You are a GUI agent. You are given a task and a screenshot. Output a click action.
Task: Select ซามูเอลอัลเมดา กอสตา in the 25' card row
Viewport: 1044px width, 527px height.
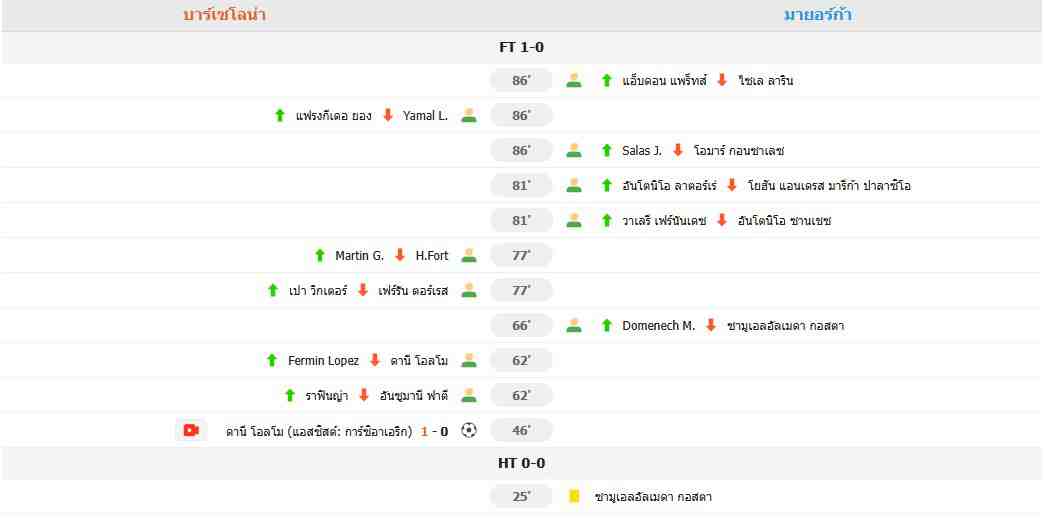click(653, 497)
